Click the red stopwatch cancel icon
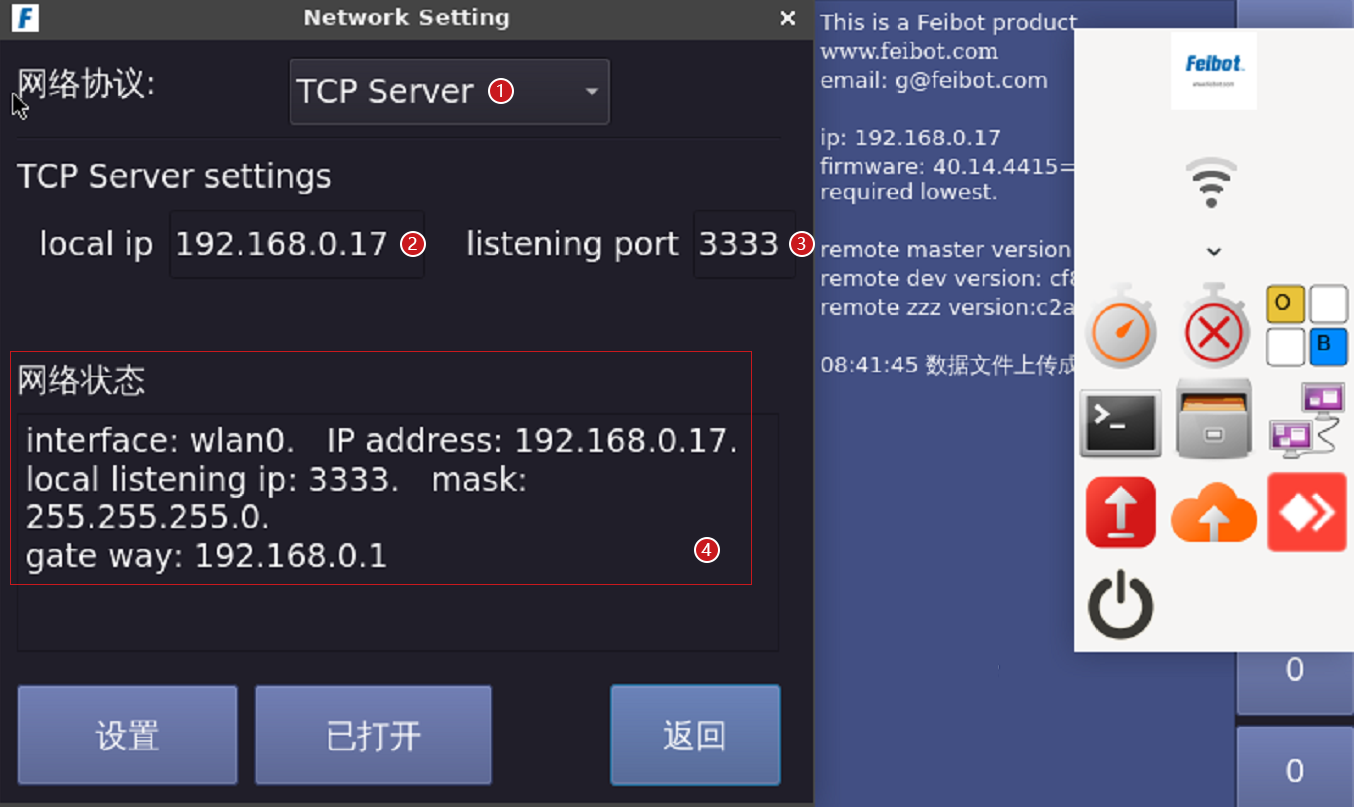The image size is (1354, 807). coord(1214,326)
